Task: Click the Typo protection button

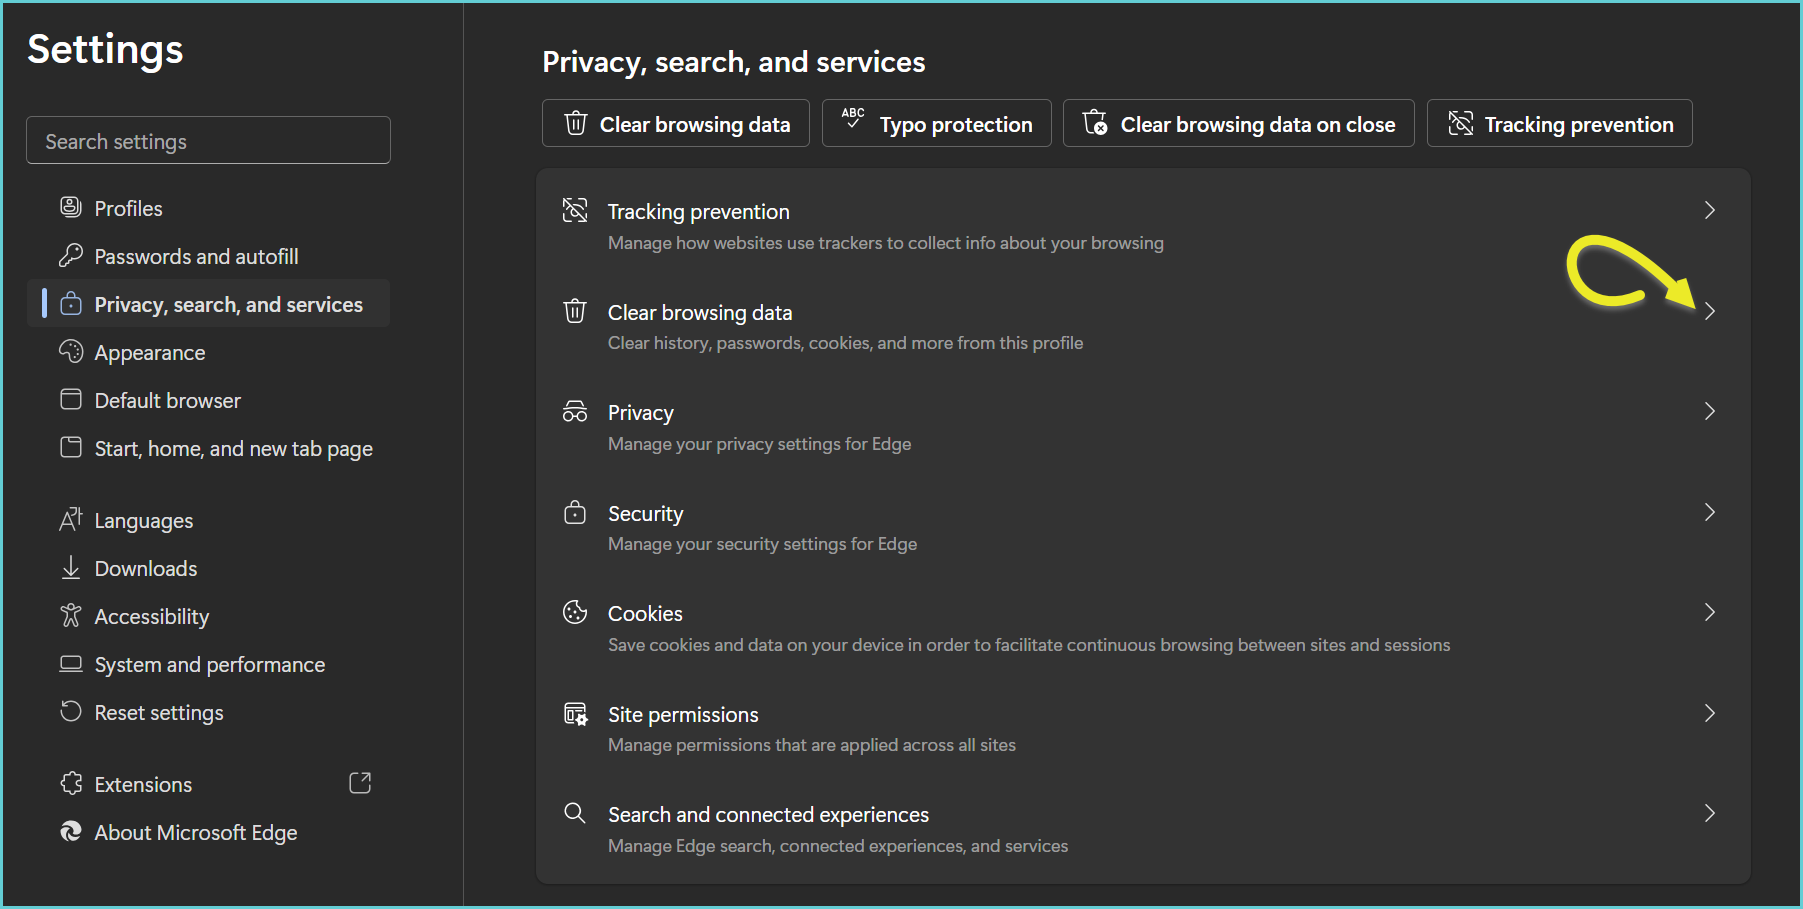Action: pyautogui.click(x=937, y=123)
